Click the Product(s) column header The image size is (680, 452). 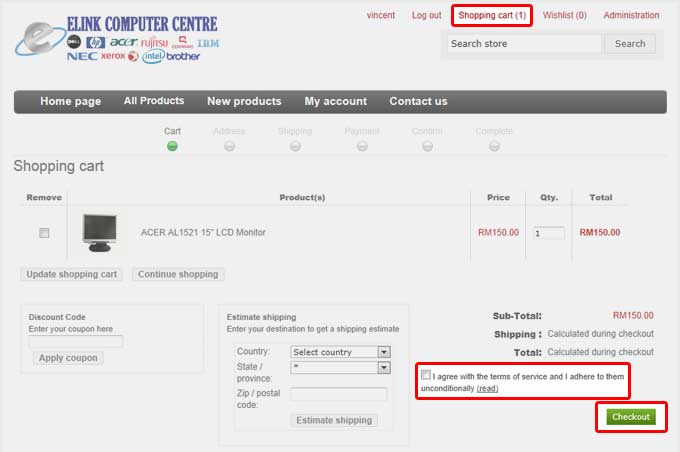302,197
